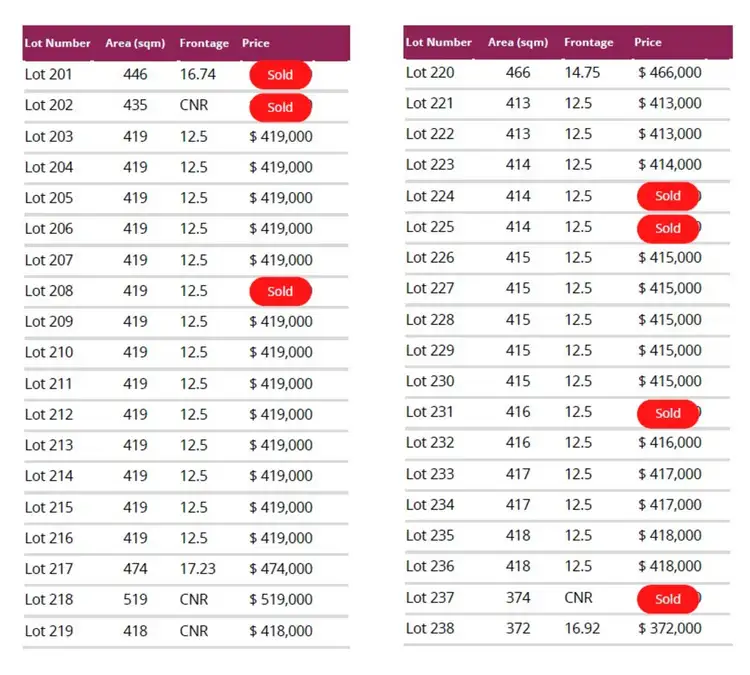Click the Sold badge for Lot 201
The image size is (750, 675).
point(280,75)
